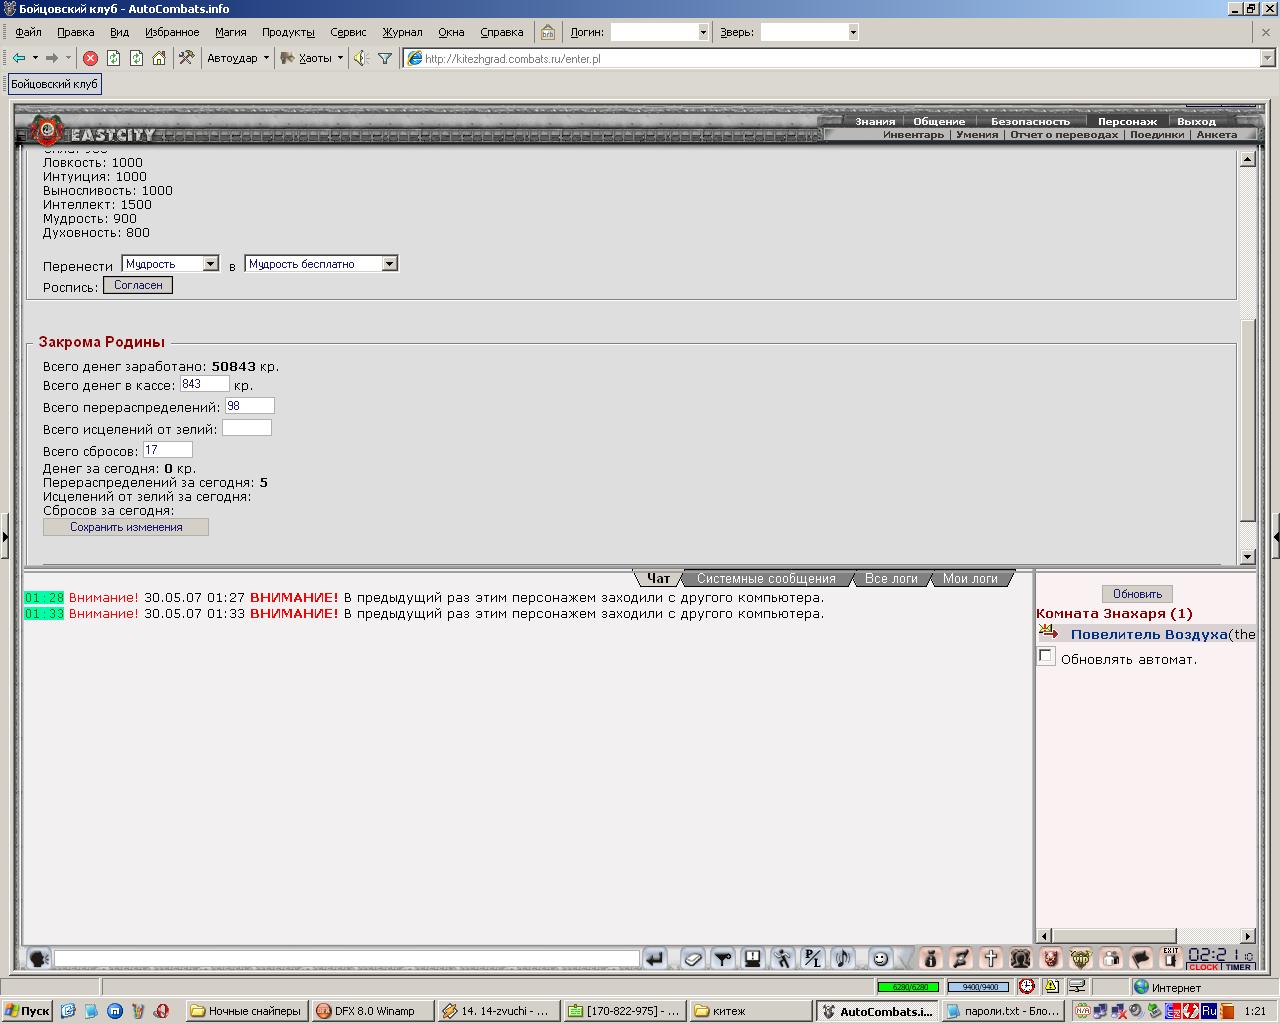The image size is (1280, 1024).
Task: Click the blue 9400/9400 mana bar
Action: [978, 987]
